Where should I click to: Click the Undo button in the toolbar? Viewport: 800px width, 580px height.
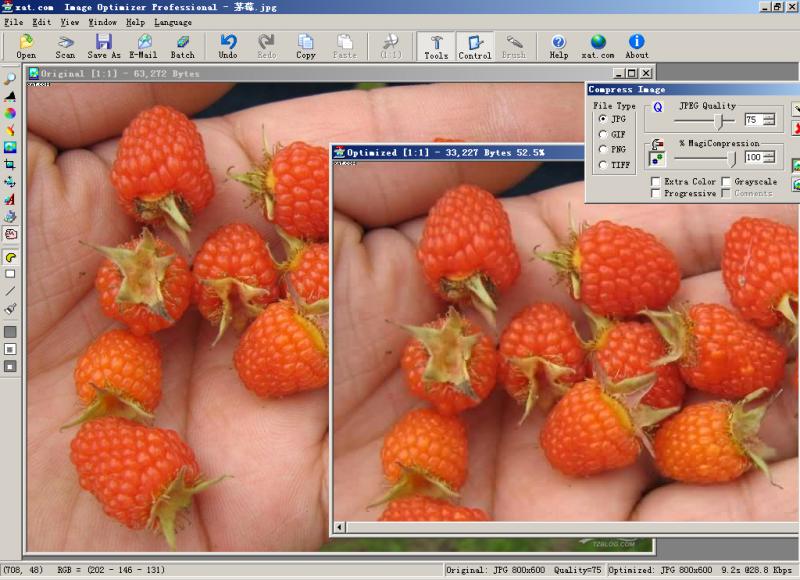pyautogui.click(x=228, y=45)
